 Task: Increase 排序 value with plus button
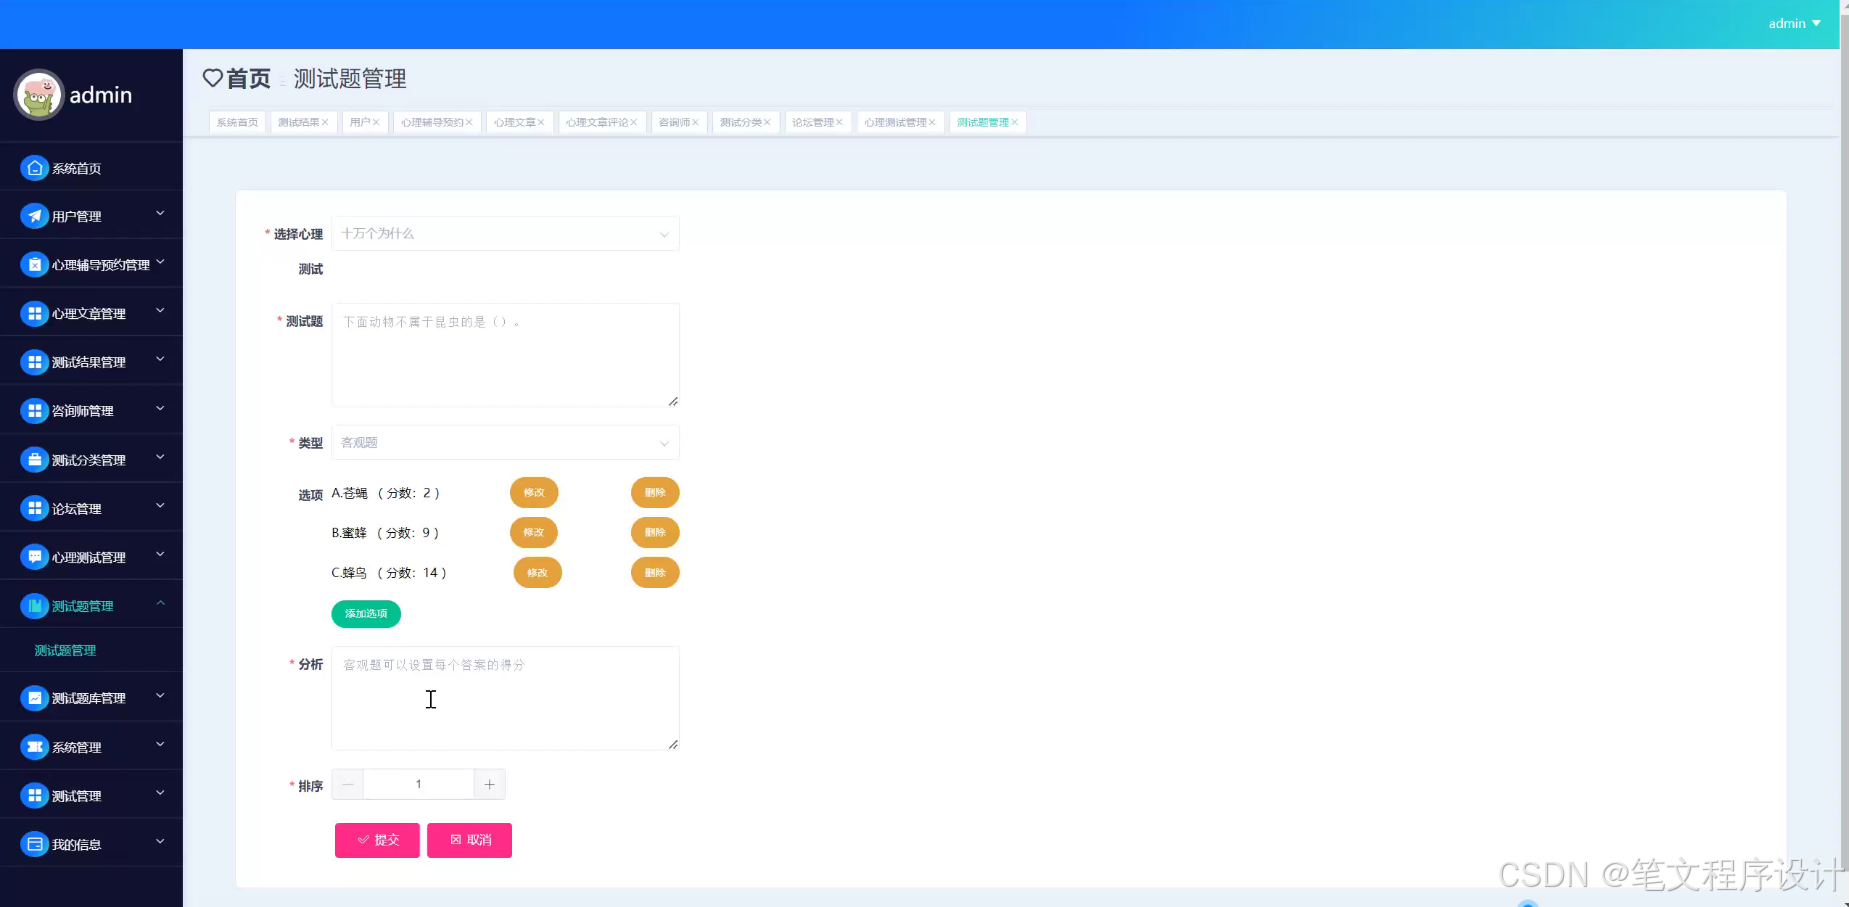489,784
